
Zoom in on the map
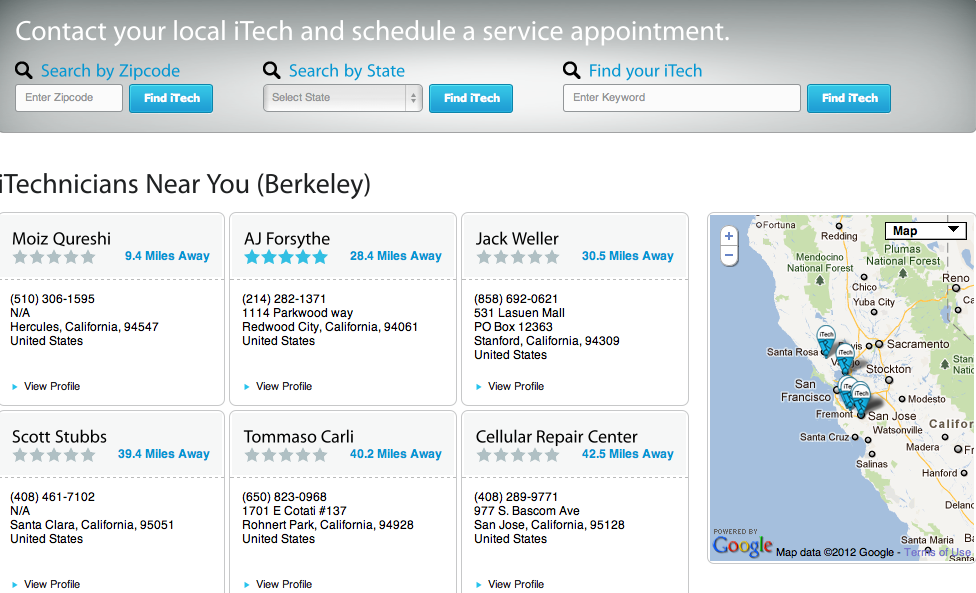pos(729,237)
